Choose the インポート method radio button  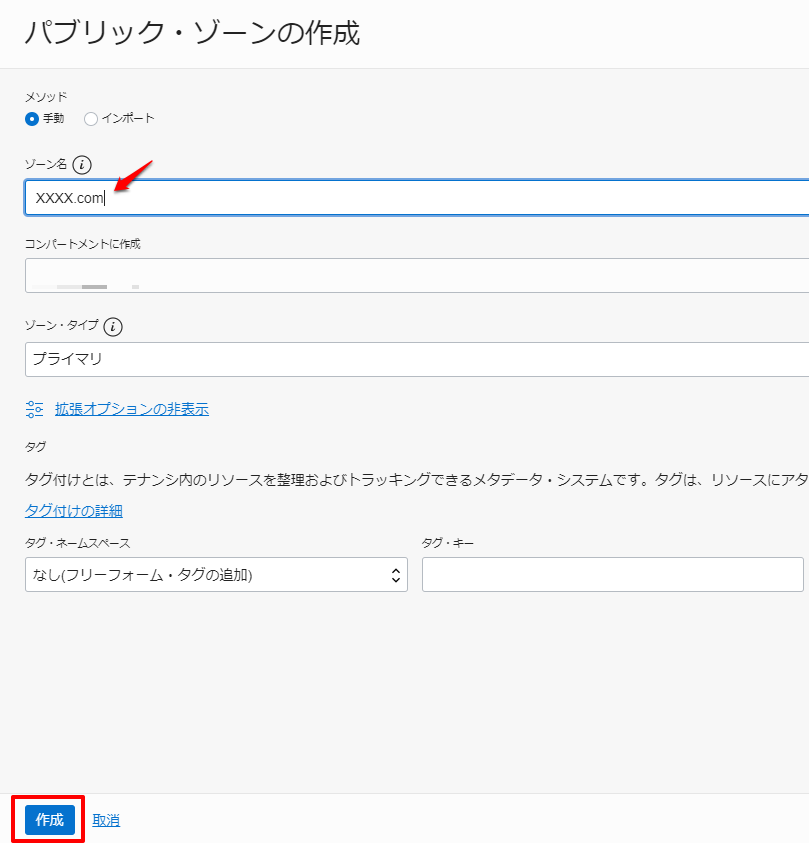coord(90,118)
